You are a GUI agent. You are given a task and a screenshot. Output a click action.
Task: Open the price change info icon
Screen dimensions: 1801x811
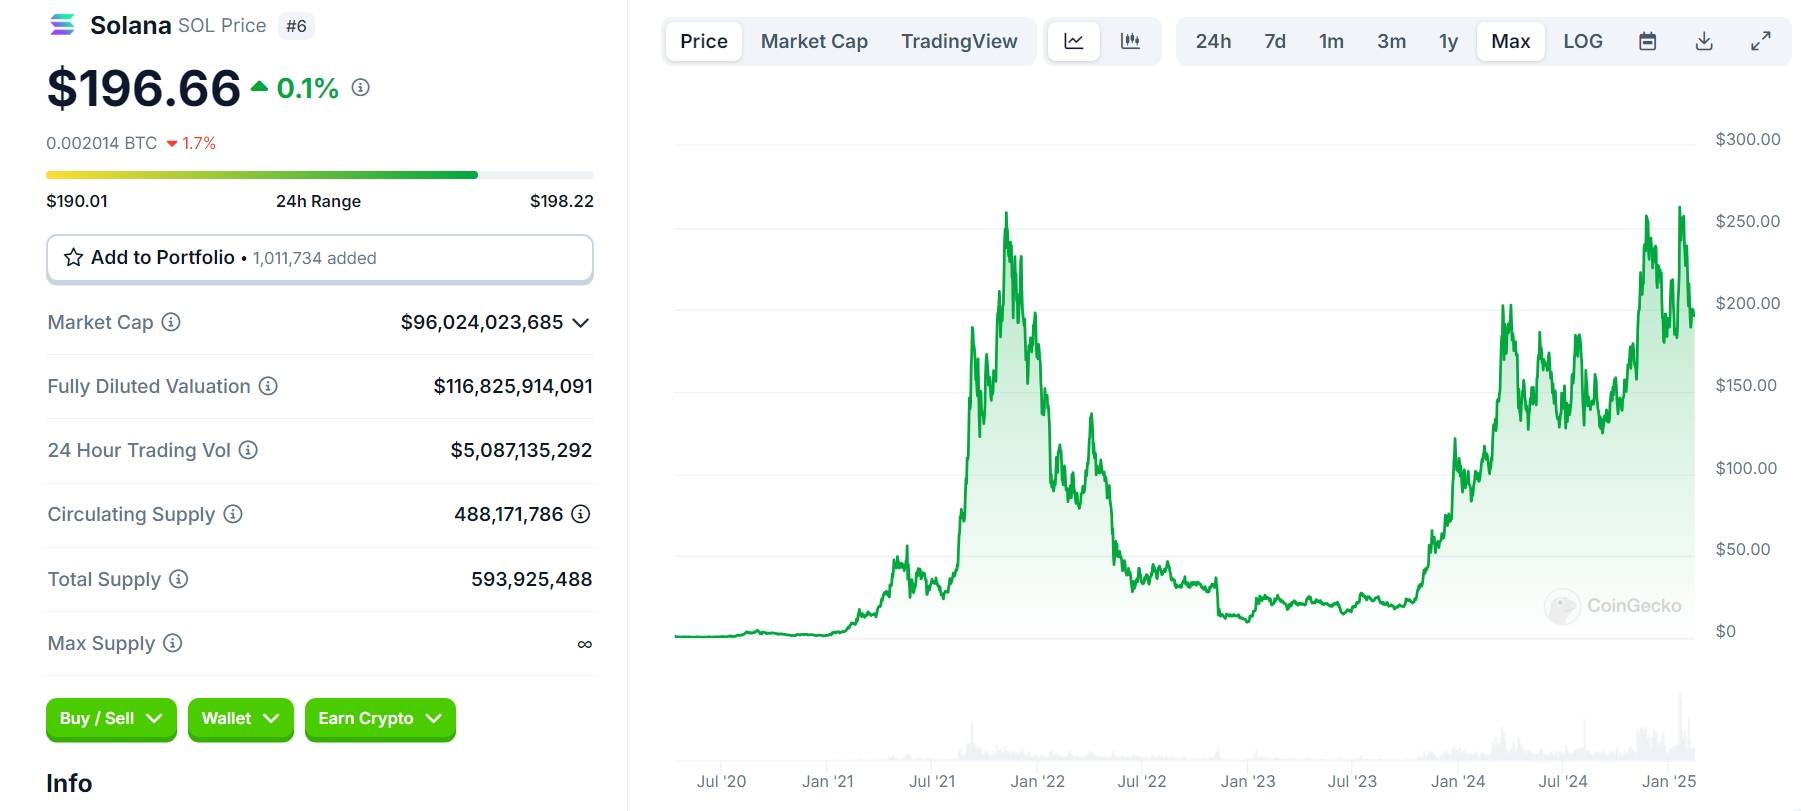361,88
